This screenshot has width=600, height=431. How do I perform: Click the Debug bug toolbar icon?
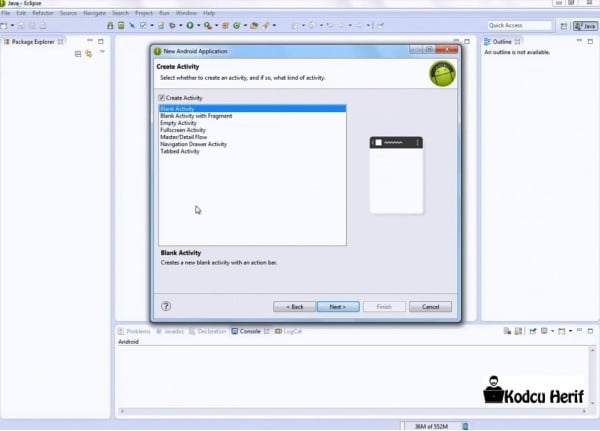(173, 25)
